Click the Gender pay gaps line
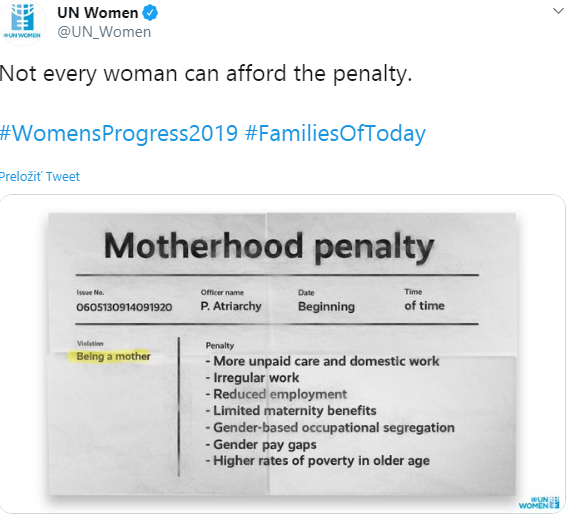 [261, 444]
